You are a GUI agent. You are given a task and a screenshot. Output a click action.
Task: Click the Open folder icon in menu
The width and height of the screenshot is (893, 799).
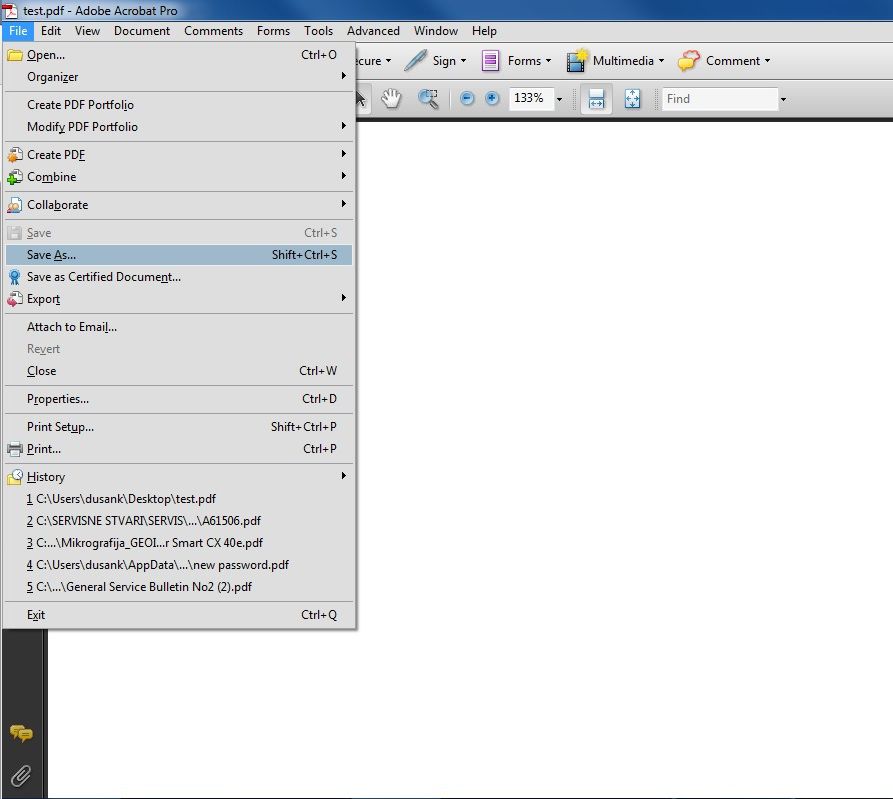(15, 55)
